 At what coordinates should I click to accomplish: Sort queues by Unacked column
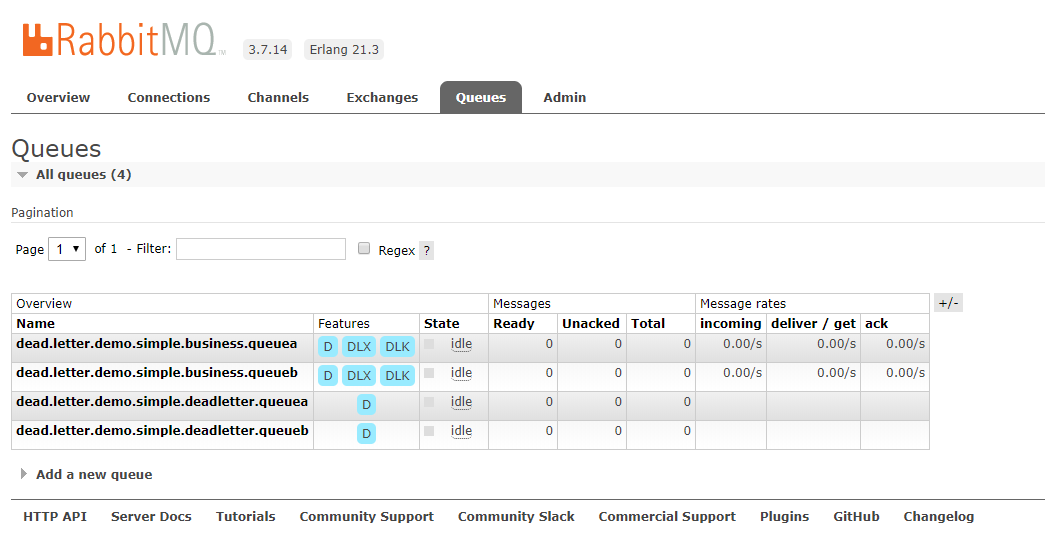[590, 323]
